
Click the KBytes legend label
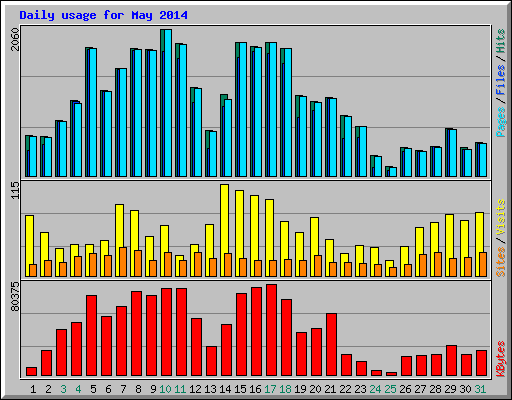pyautogui.click(x=501, y=359)
